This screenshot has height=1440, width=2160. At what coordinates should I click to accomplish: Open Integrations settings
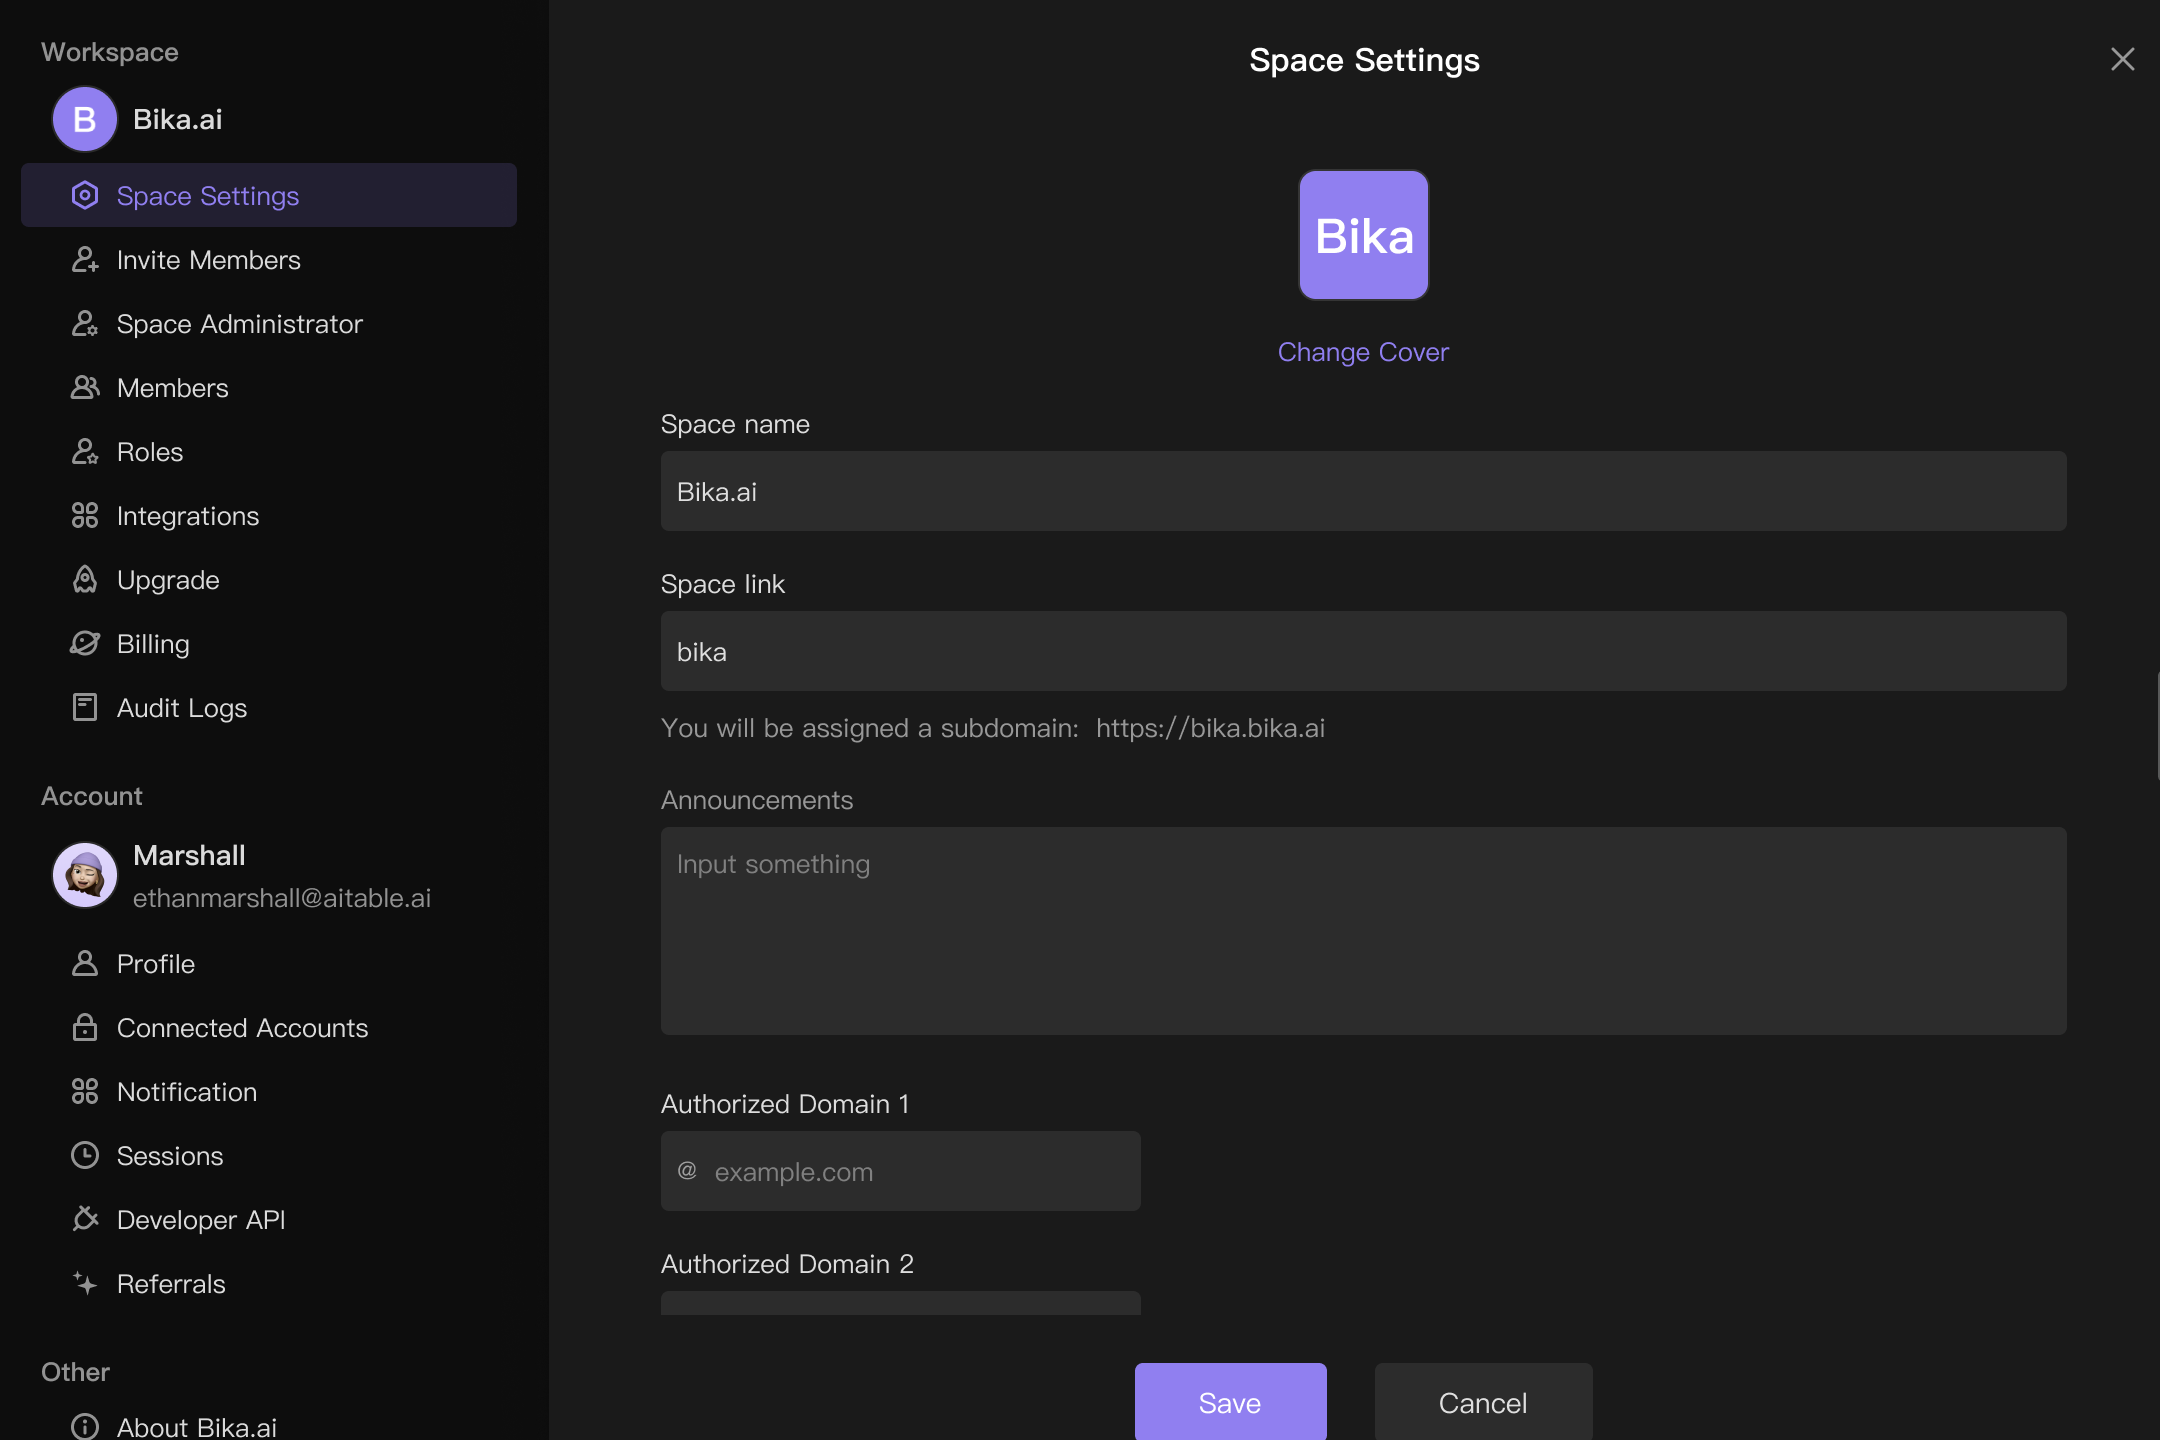tap(269, 515)
